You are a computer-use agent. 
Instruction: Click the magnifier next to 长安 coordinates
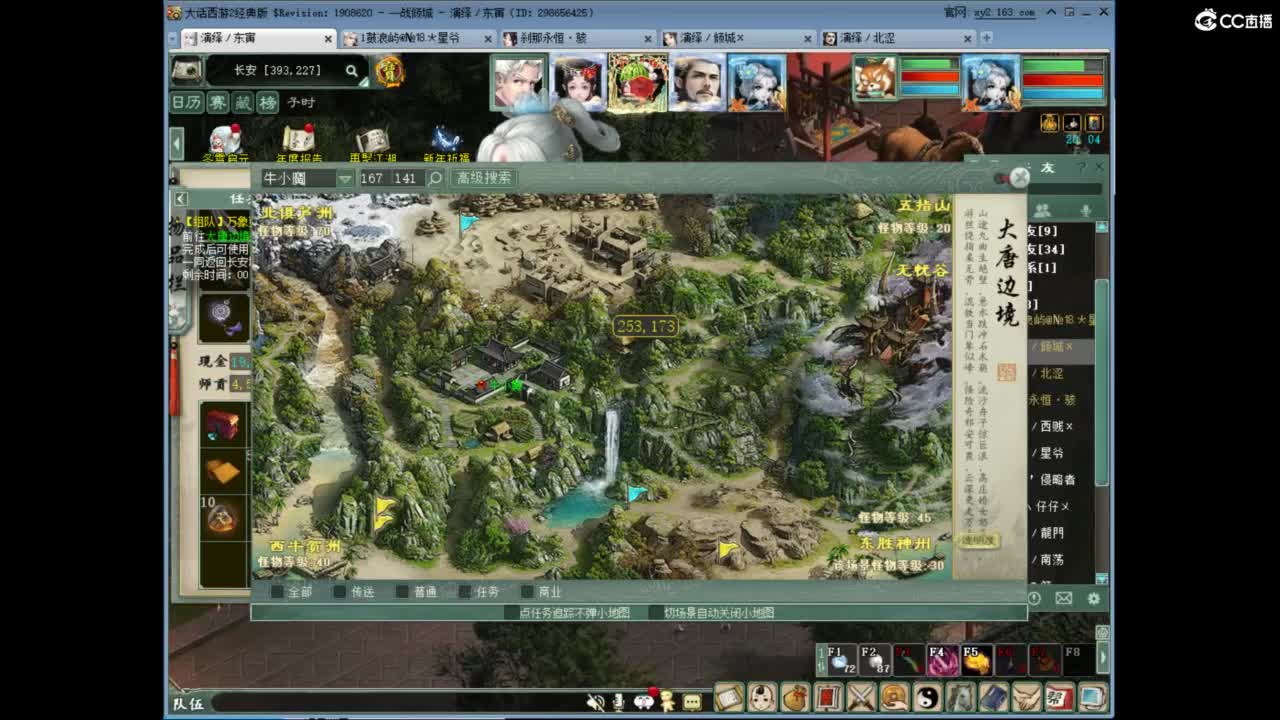point(352,71)
